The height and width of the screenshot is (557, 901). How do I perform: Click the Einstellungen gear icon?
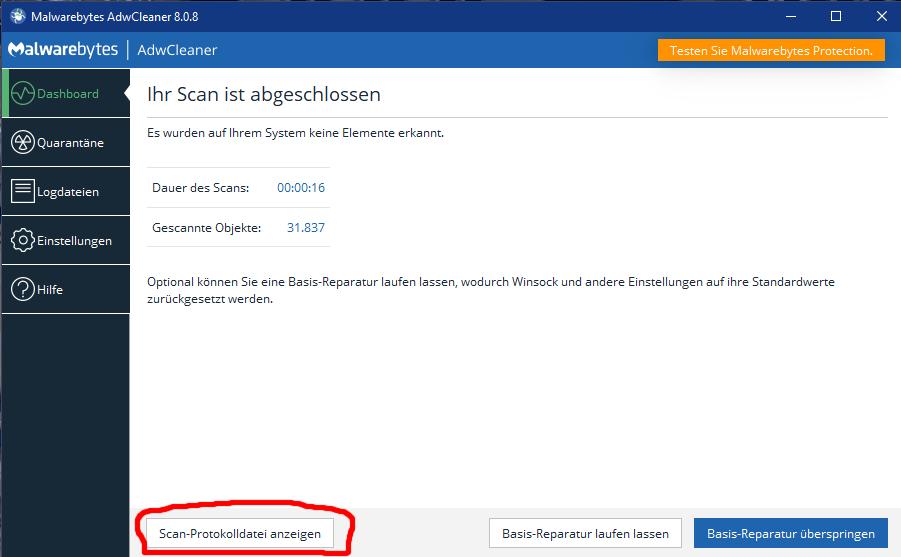(22, 241)
